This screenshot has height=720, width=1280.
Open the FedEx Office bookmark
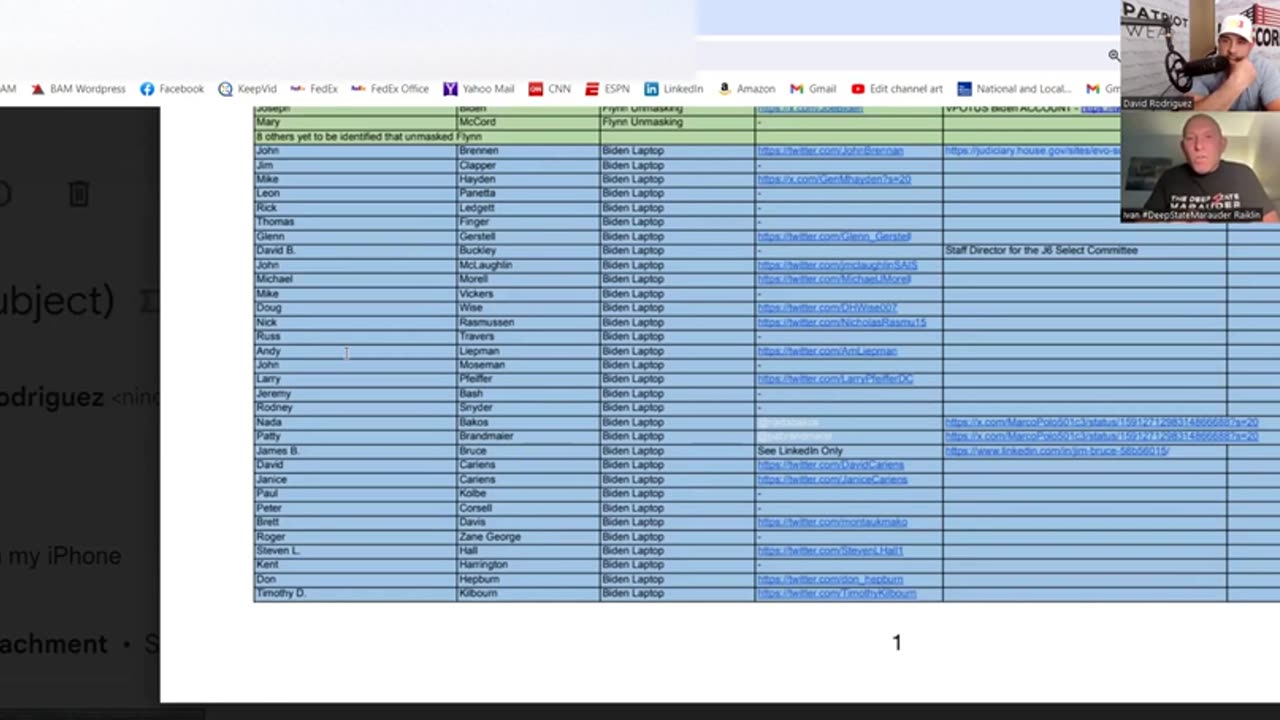[390, 89]
